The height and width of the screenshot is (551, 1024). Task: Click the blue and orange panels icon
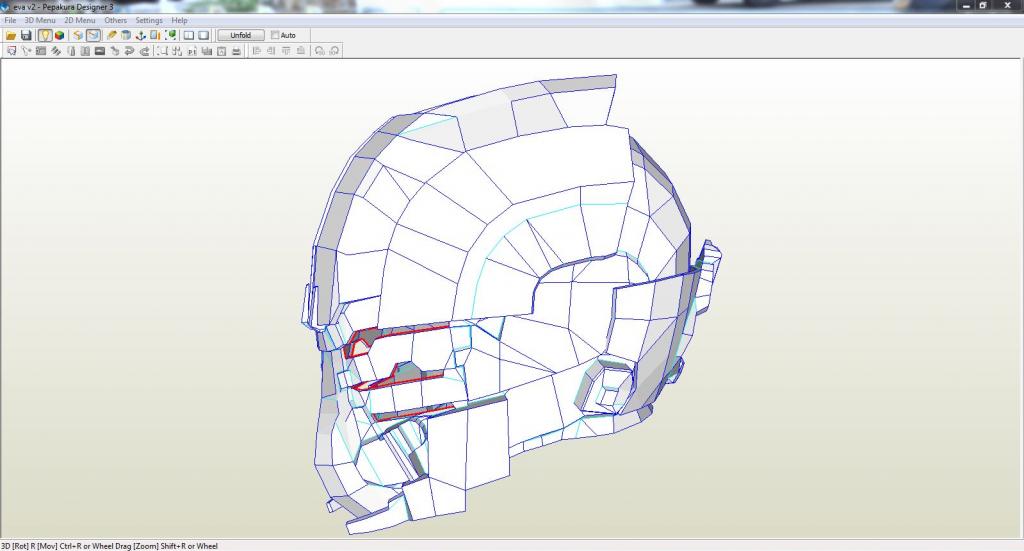[x=155, y=35]
